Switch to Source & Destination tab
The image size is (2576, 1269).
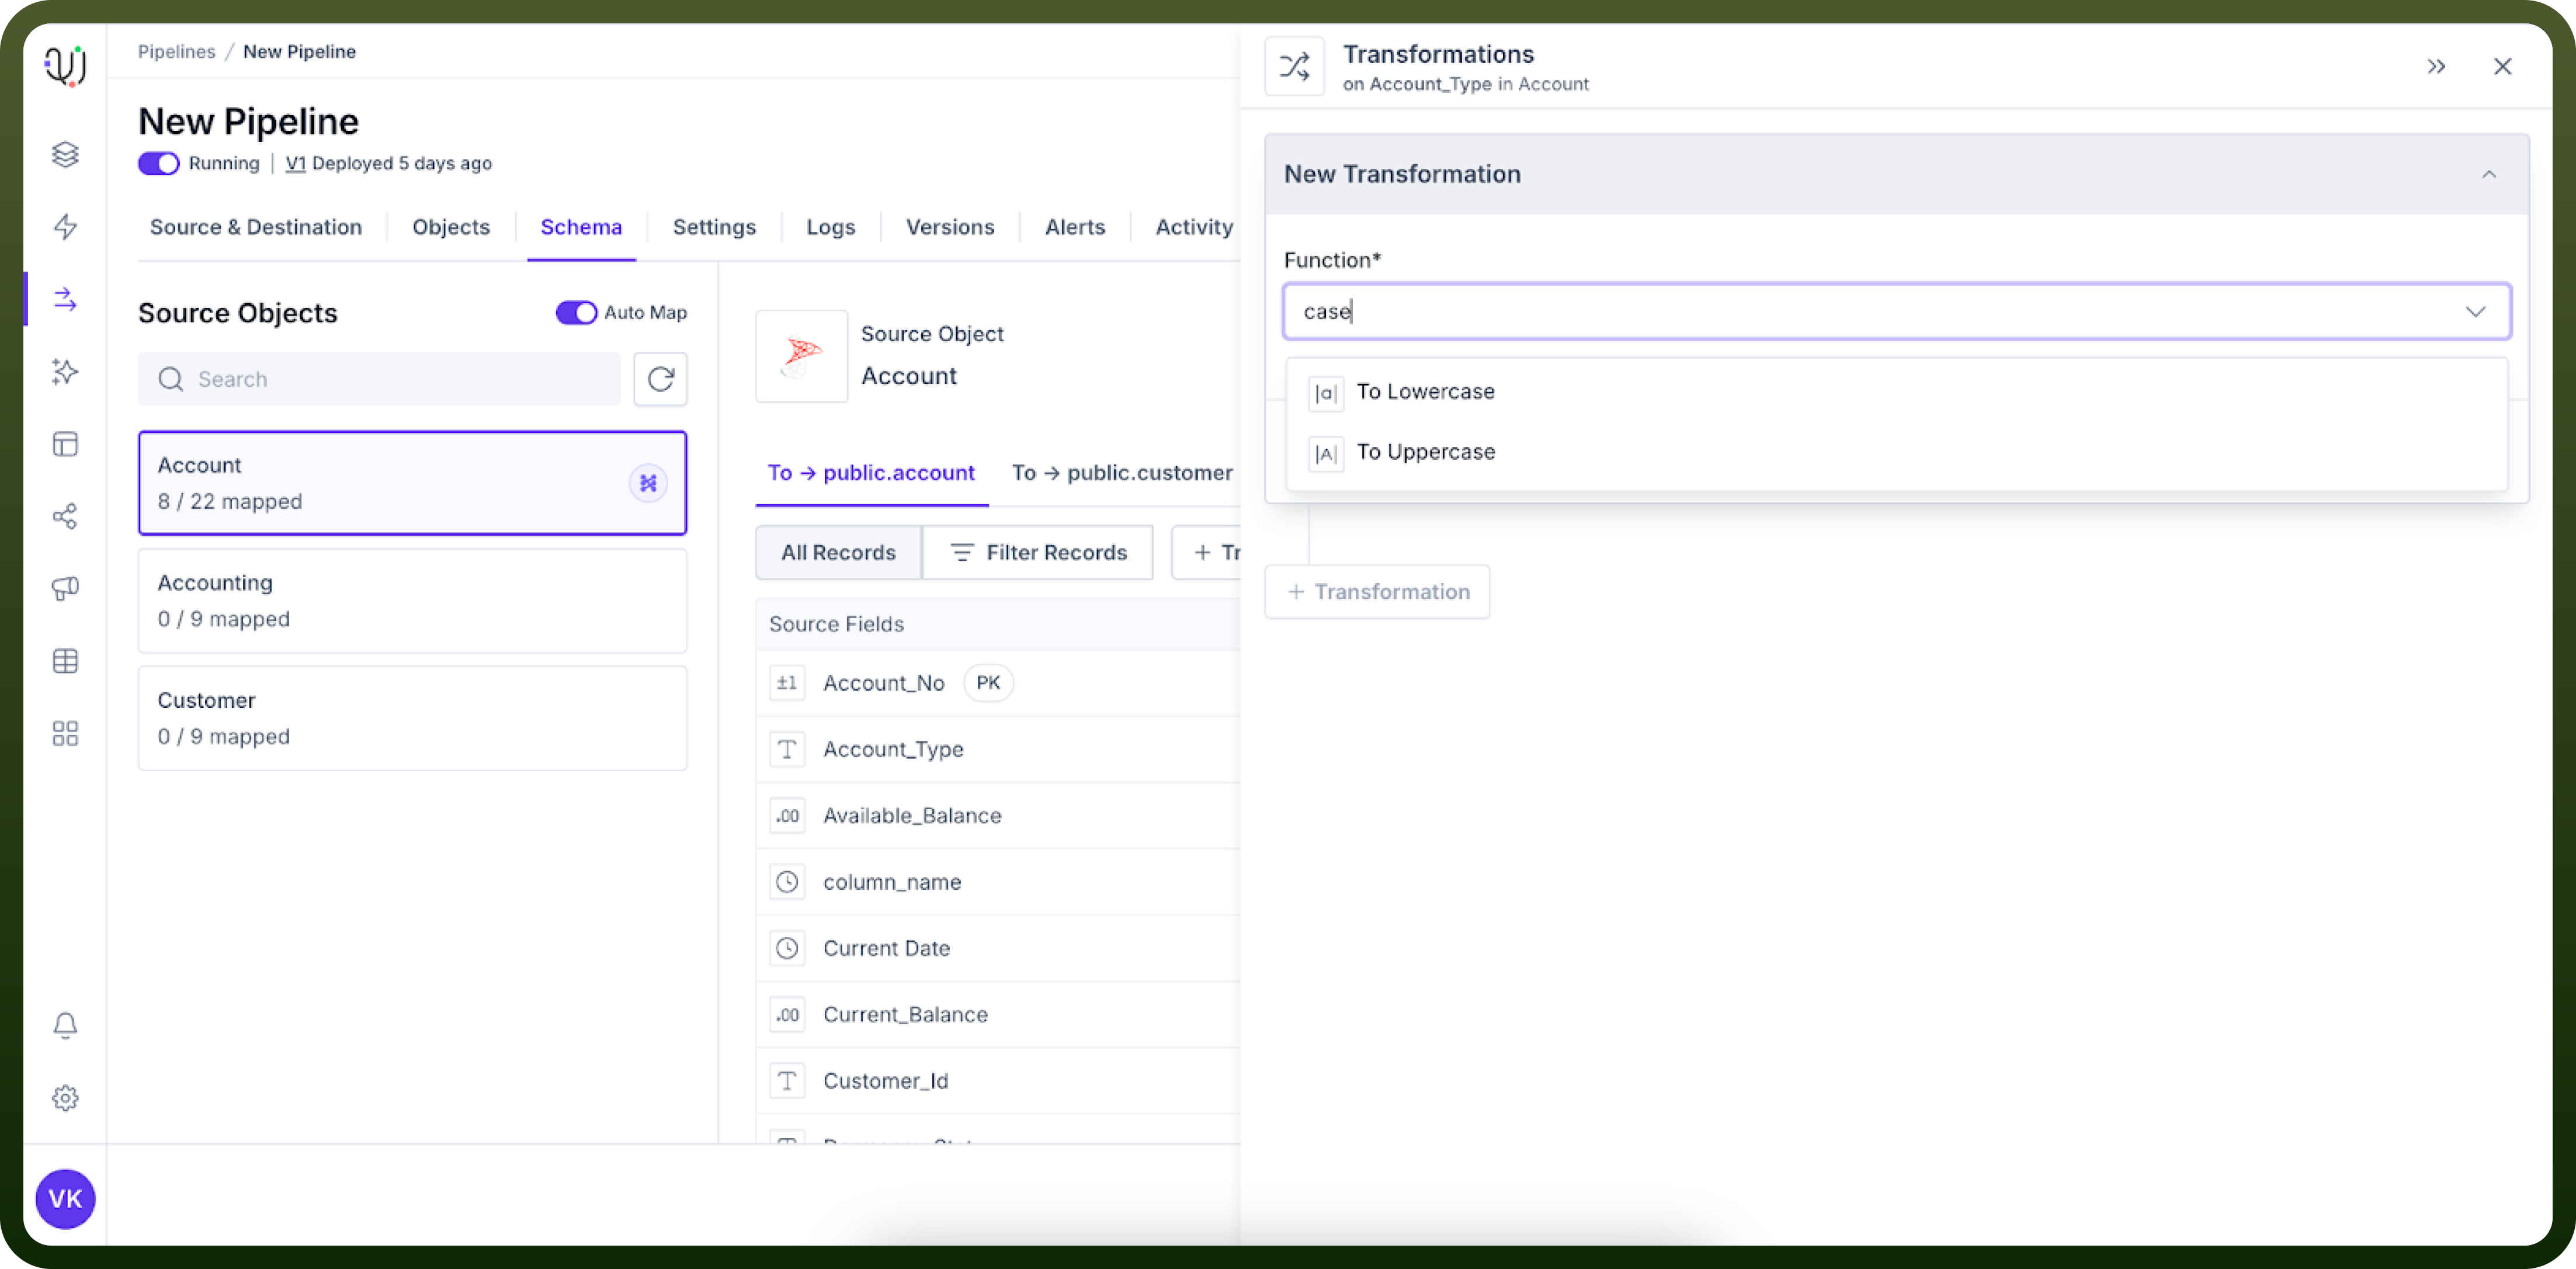(256, 227)
